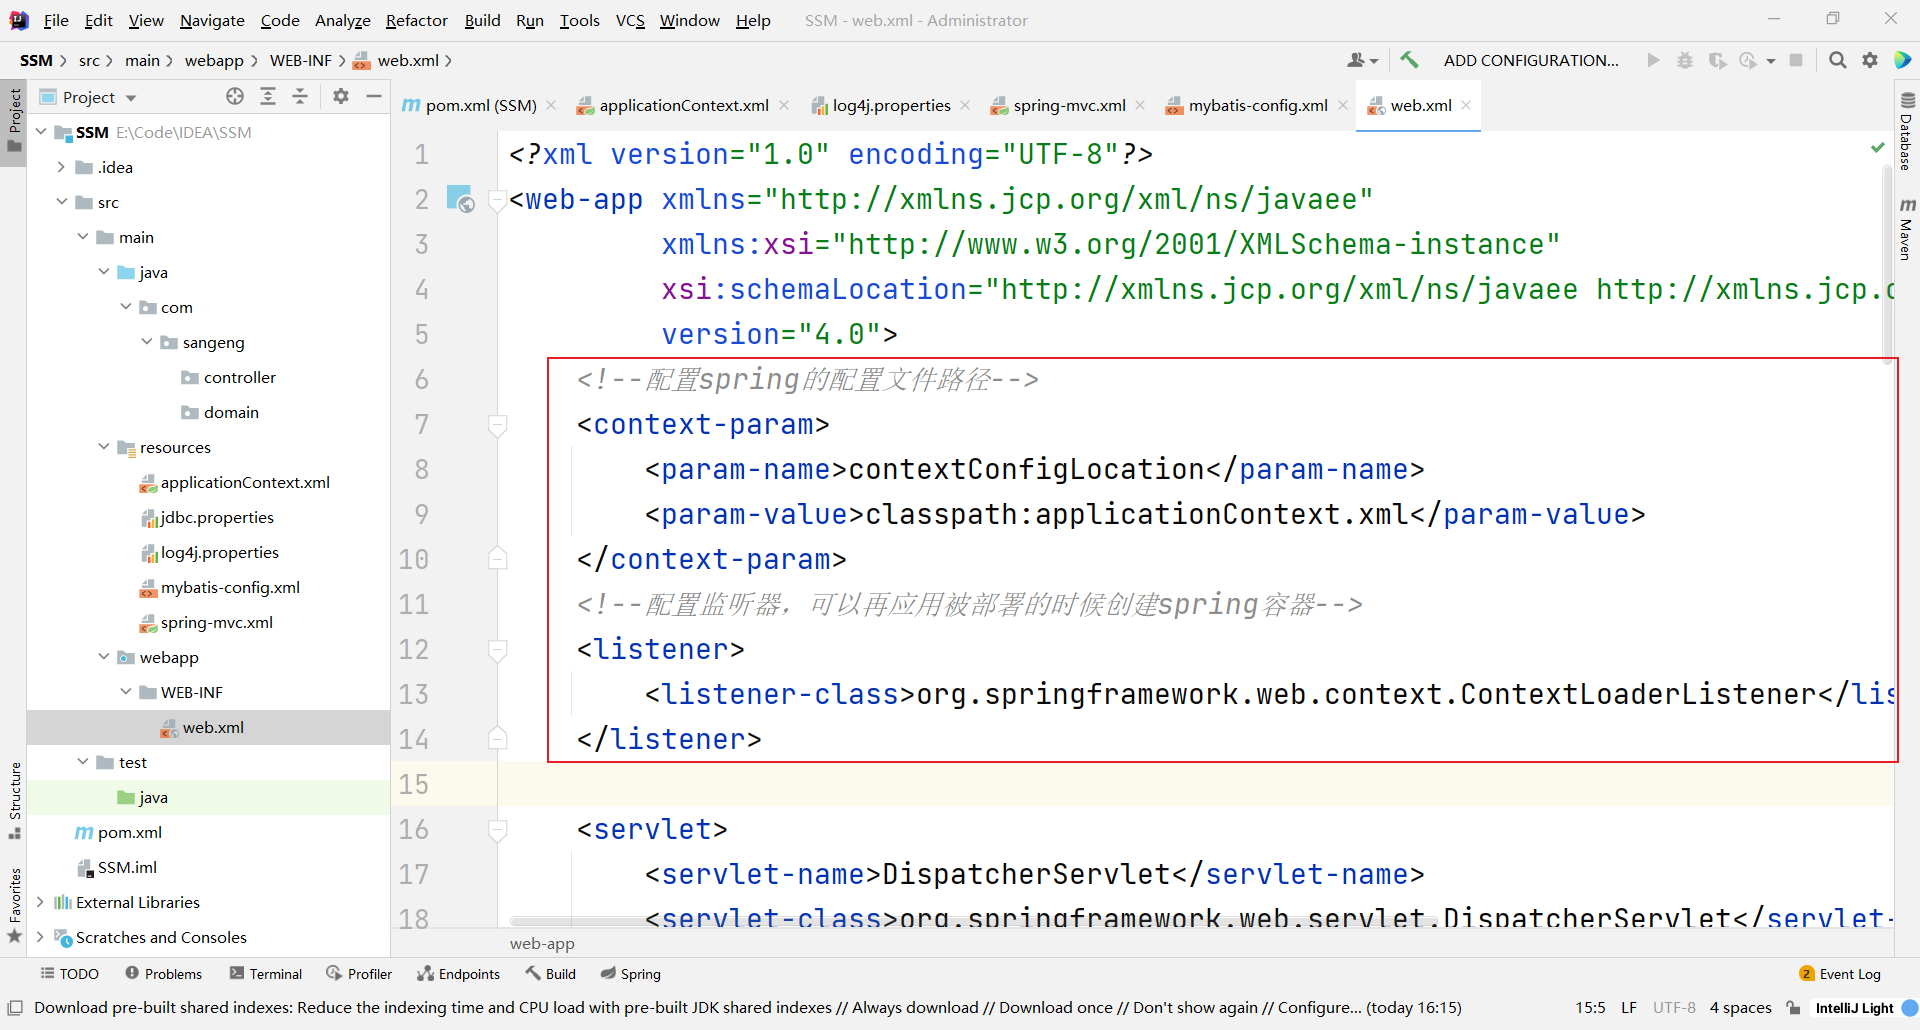1920x1030 pixels.
Task: Click the JetBrains colorful logo icon
Action: (x=1903, y=60)
